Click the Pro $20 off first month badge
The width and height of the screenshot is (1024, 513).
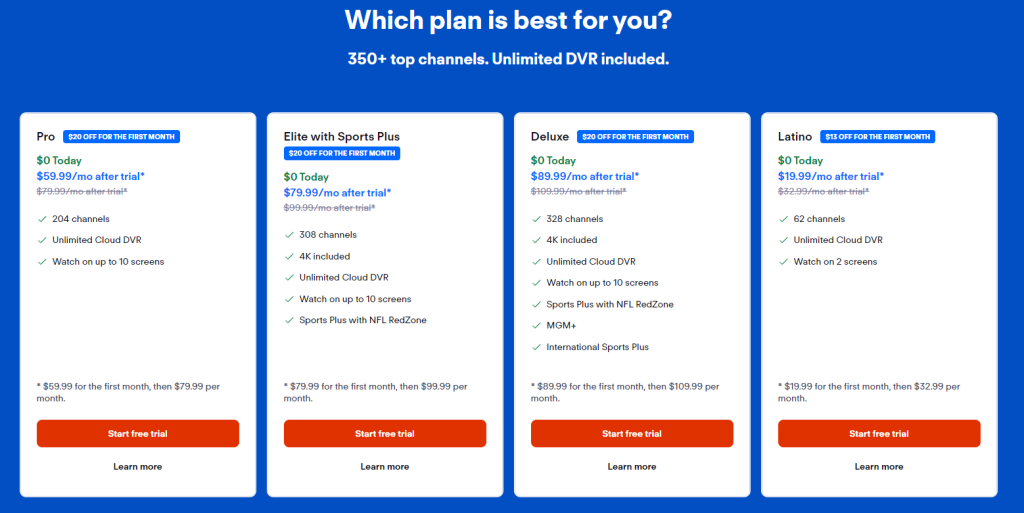[x=121, y=136]
